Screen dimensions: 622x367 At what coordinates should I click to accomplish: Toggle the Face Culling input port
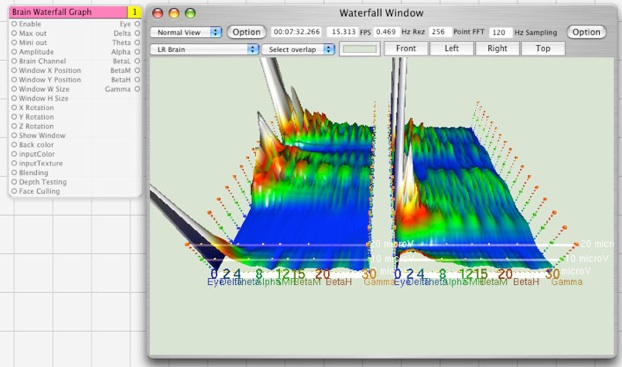click(14, 191)
